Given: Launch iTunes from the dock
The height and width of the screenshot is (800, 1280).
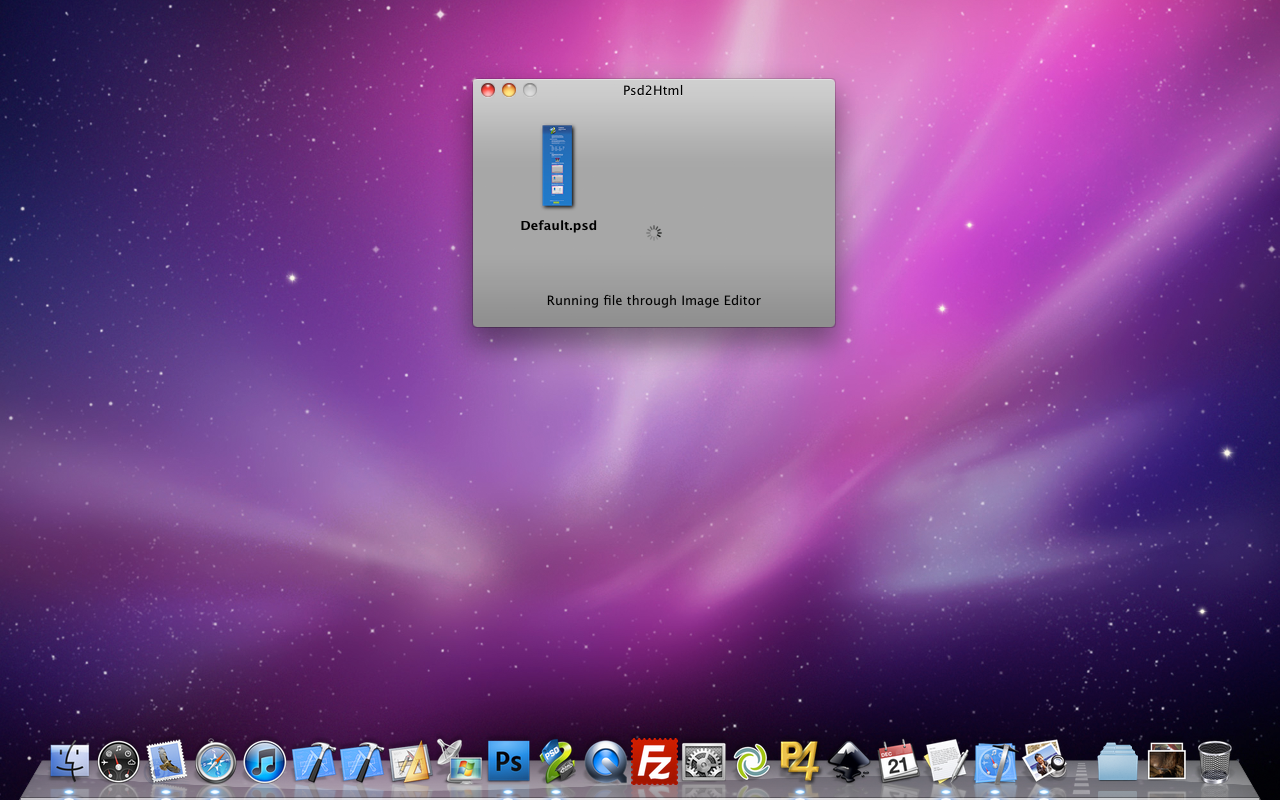Looking at the screenshot, I should click(x=264, y=762).
